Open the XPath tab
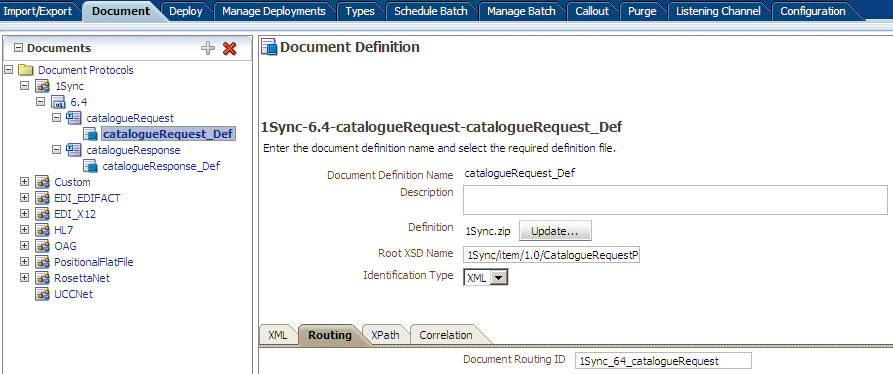The image size is (893, 374). click(x=385, y=335)
